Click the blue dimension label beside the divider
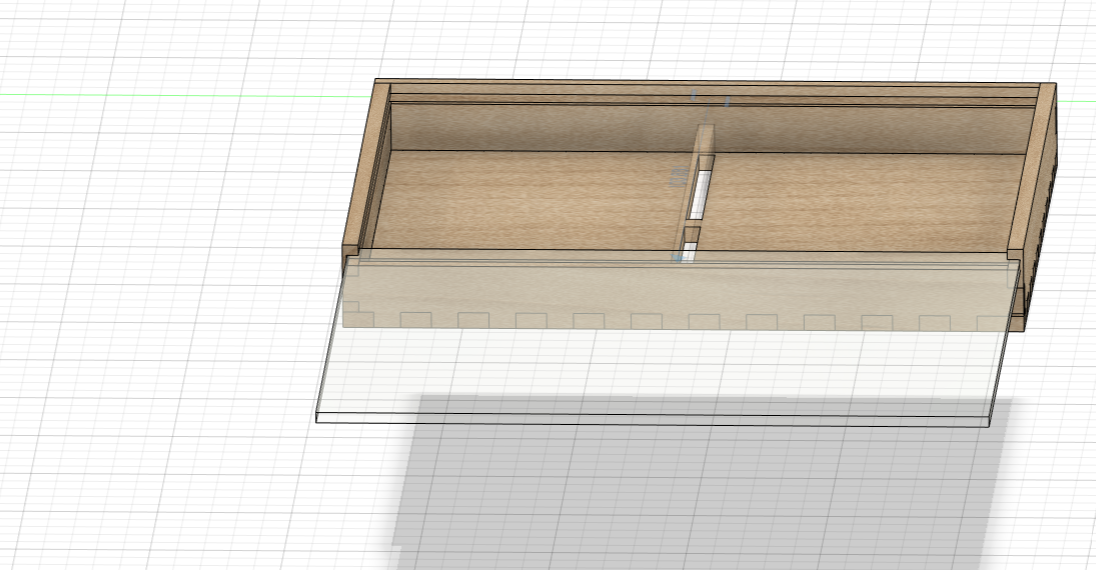1096x570 pixels. (x=678, y=176)
